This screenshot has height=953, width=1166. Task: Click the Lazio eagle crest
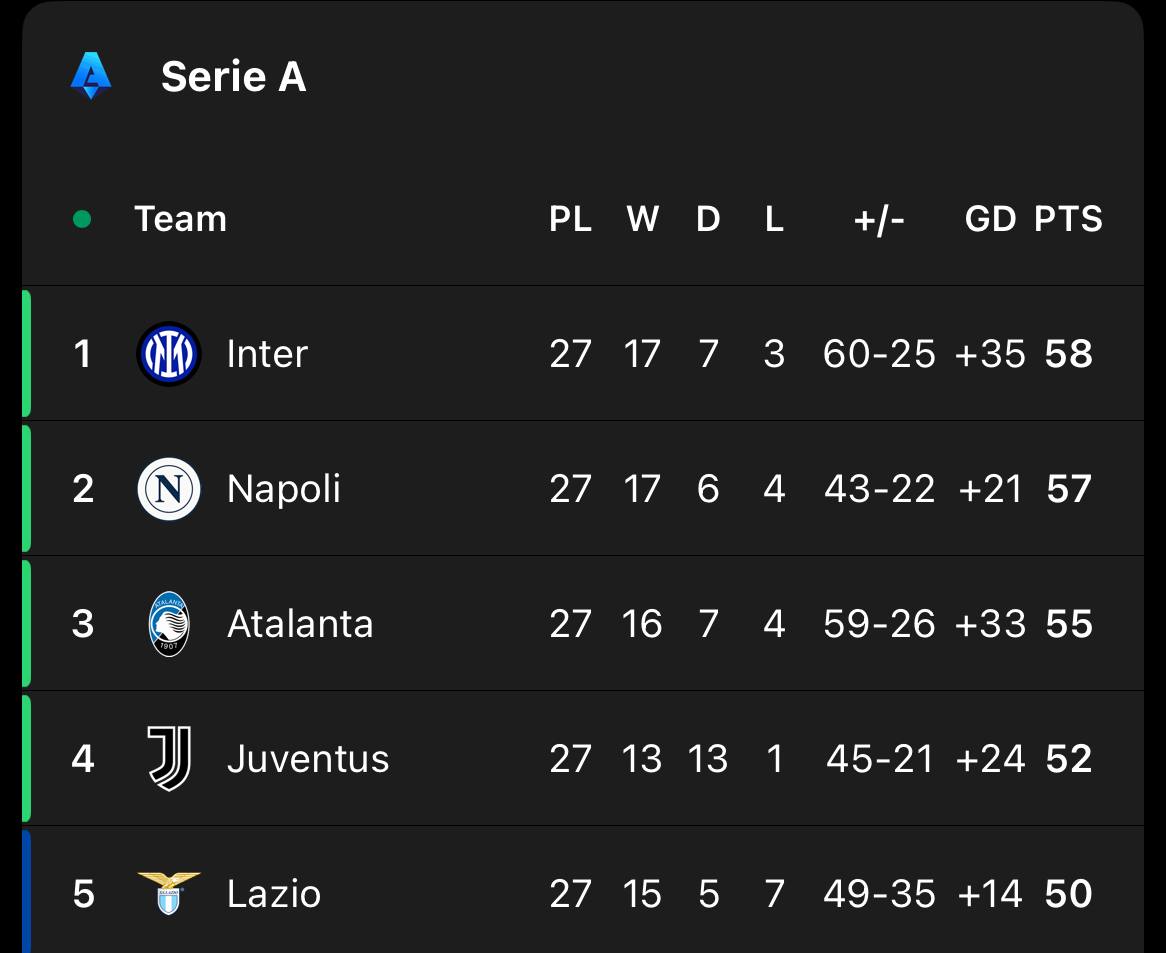[x=169, y=894]
